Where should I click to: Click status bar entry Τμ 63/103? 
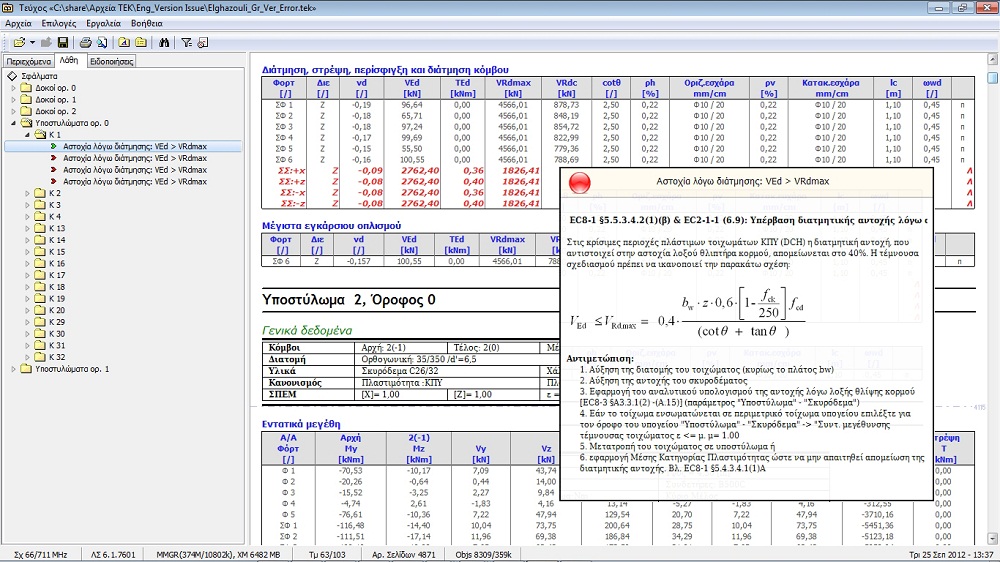point(327,555)
